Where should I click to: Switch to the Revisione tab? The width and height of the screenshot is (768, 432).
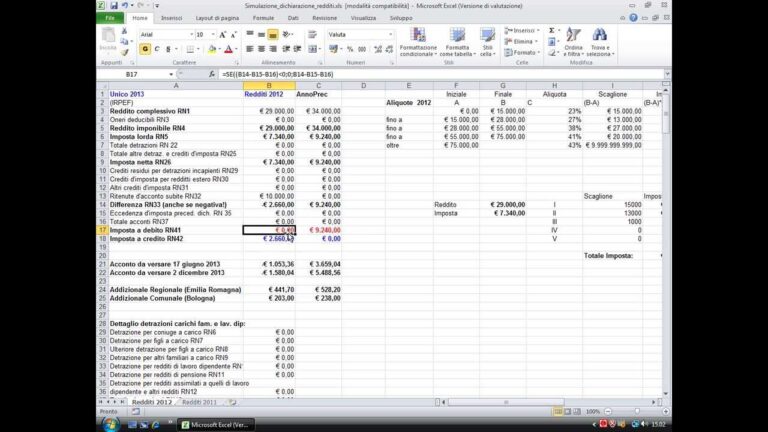[x=324, y=18]
